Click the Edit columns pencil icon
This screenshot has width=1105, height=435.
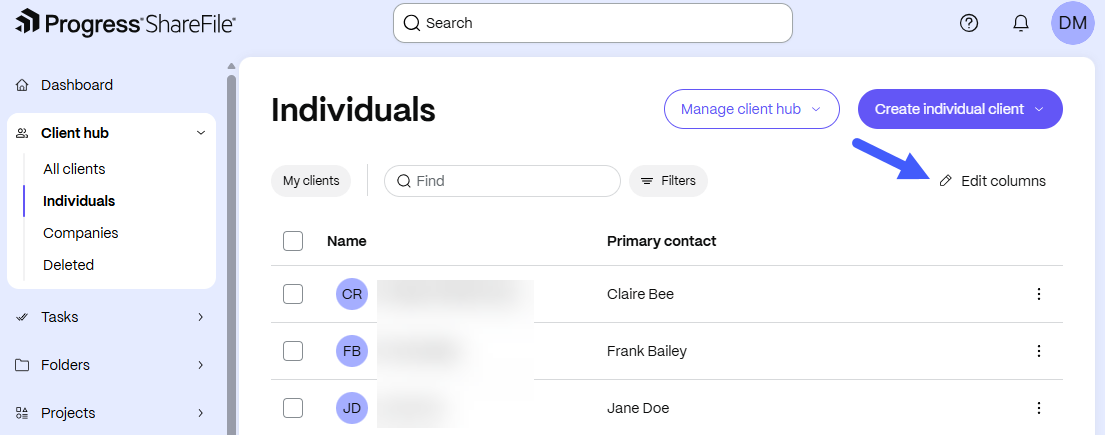pos(946,181)
